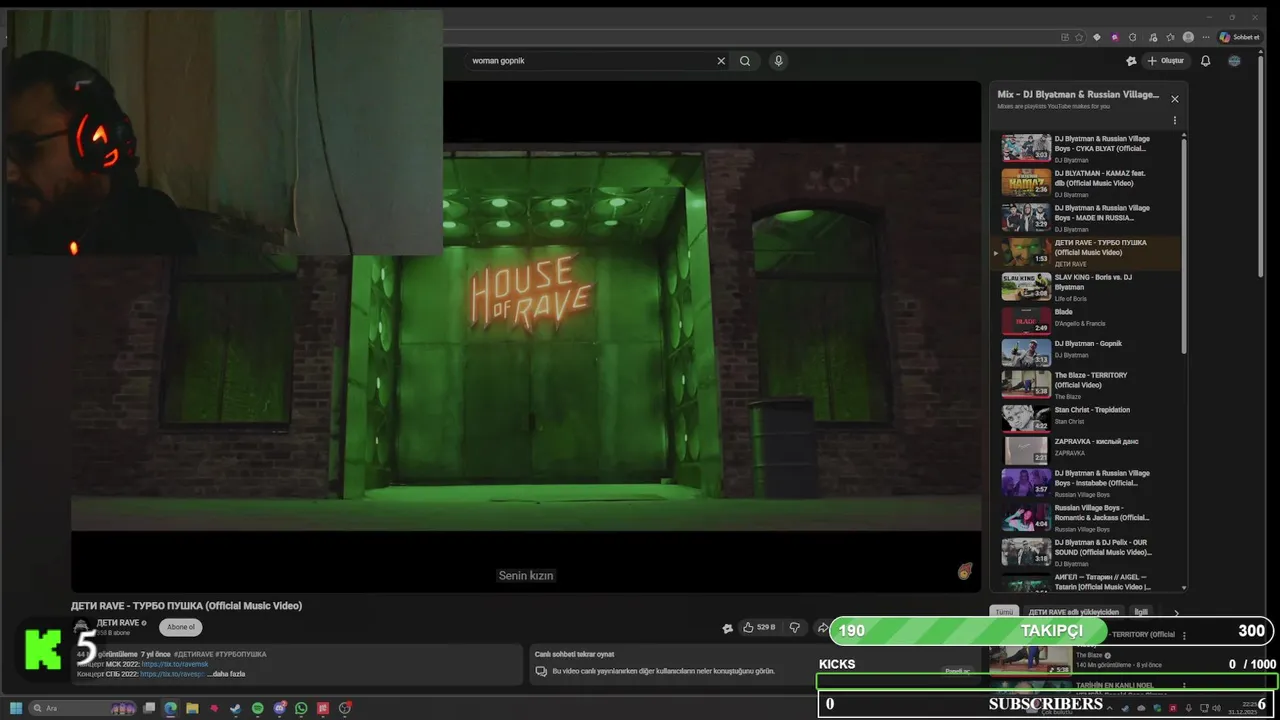Viewport: 1280px width, 720px height.
Task: Show more filter chips with arrow
Action: [x=1176, y=612]
